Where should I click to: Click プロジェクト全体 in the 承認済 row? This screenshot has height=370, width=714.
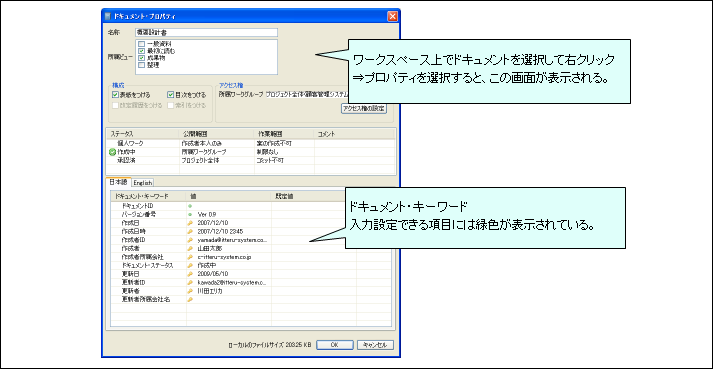[200, 161]
